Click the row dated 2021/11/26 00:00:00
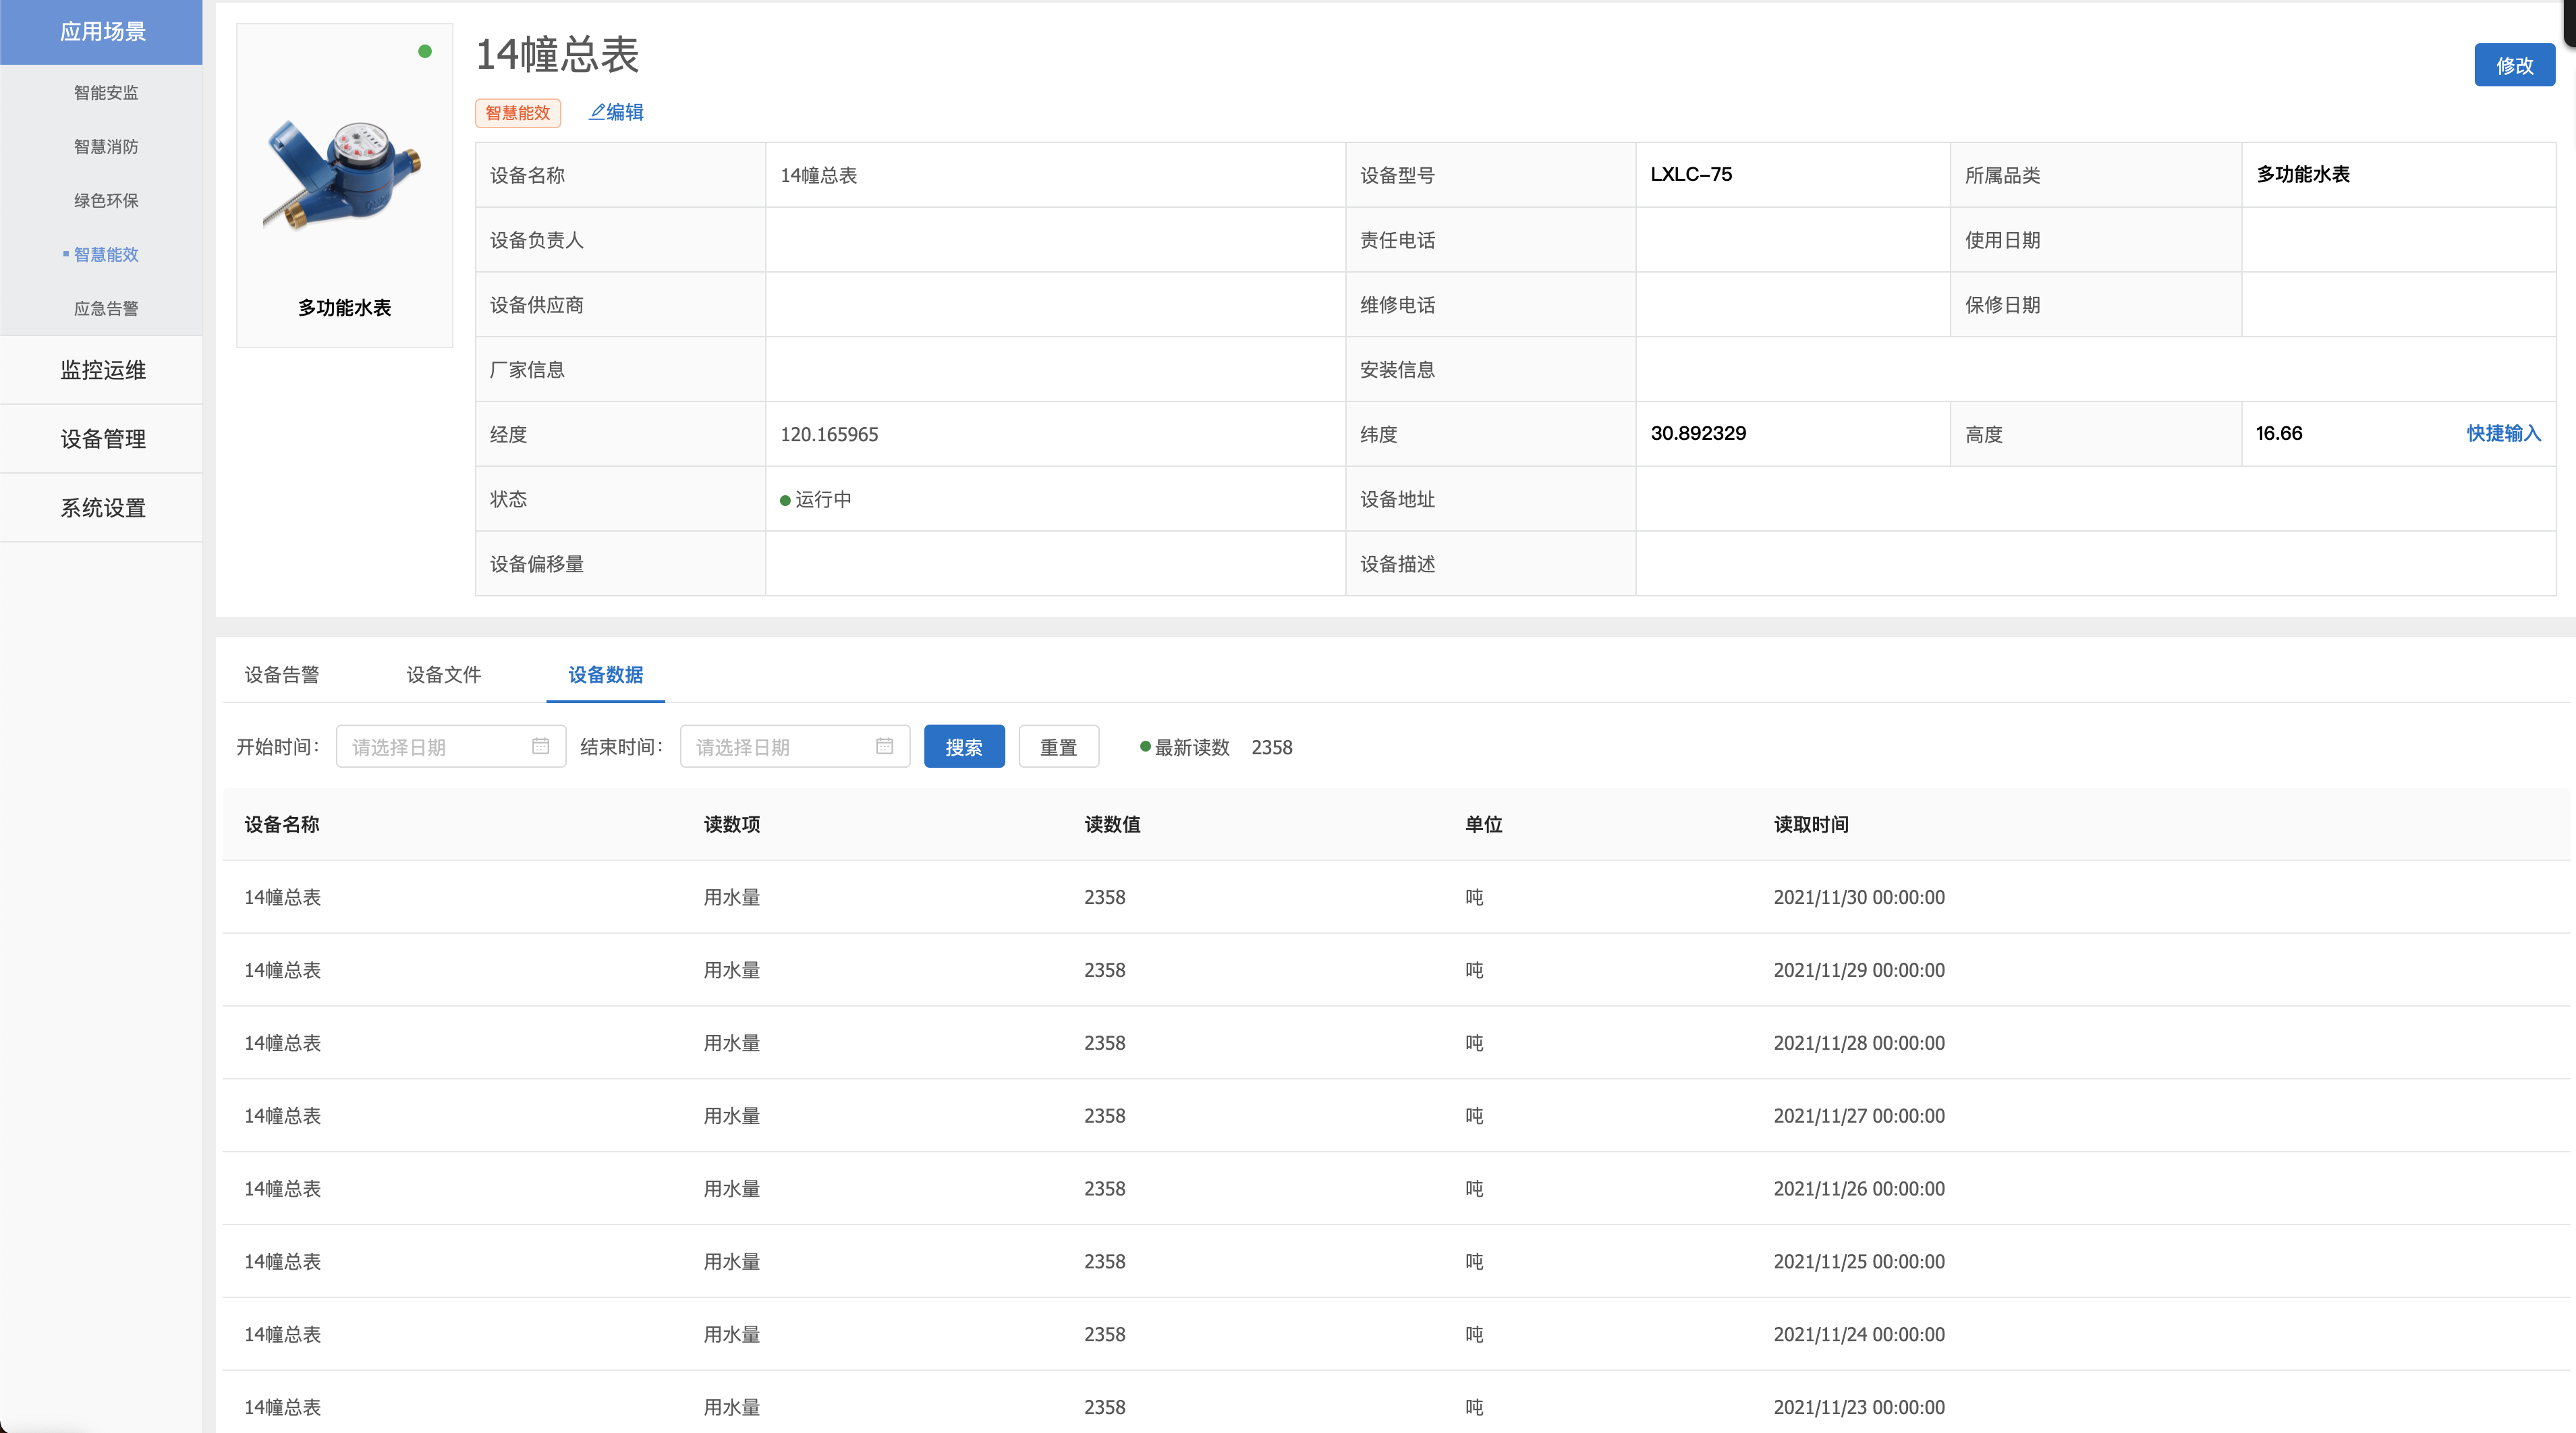 click(1396, 1189)
